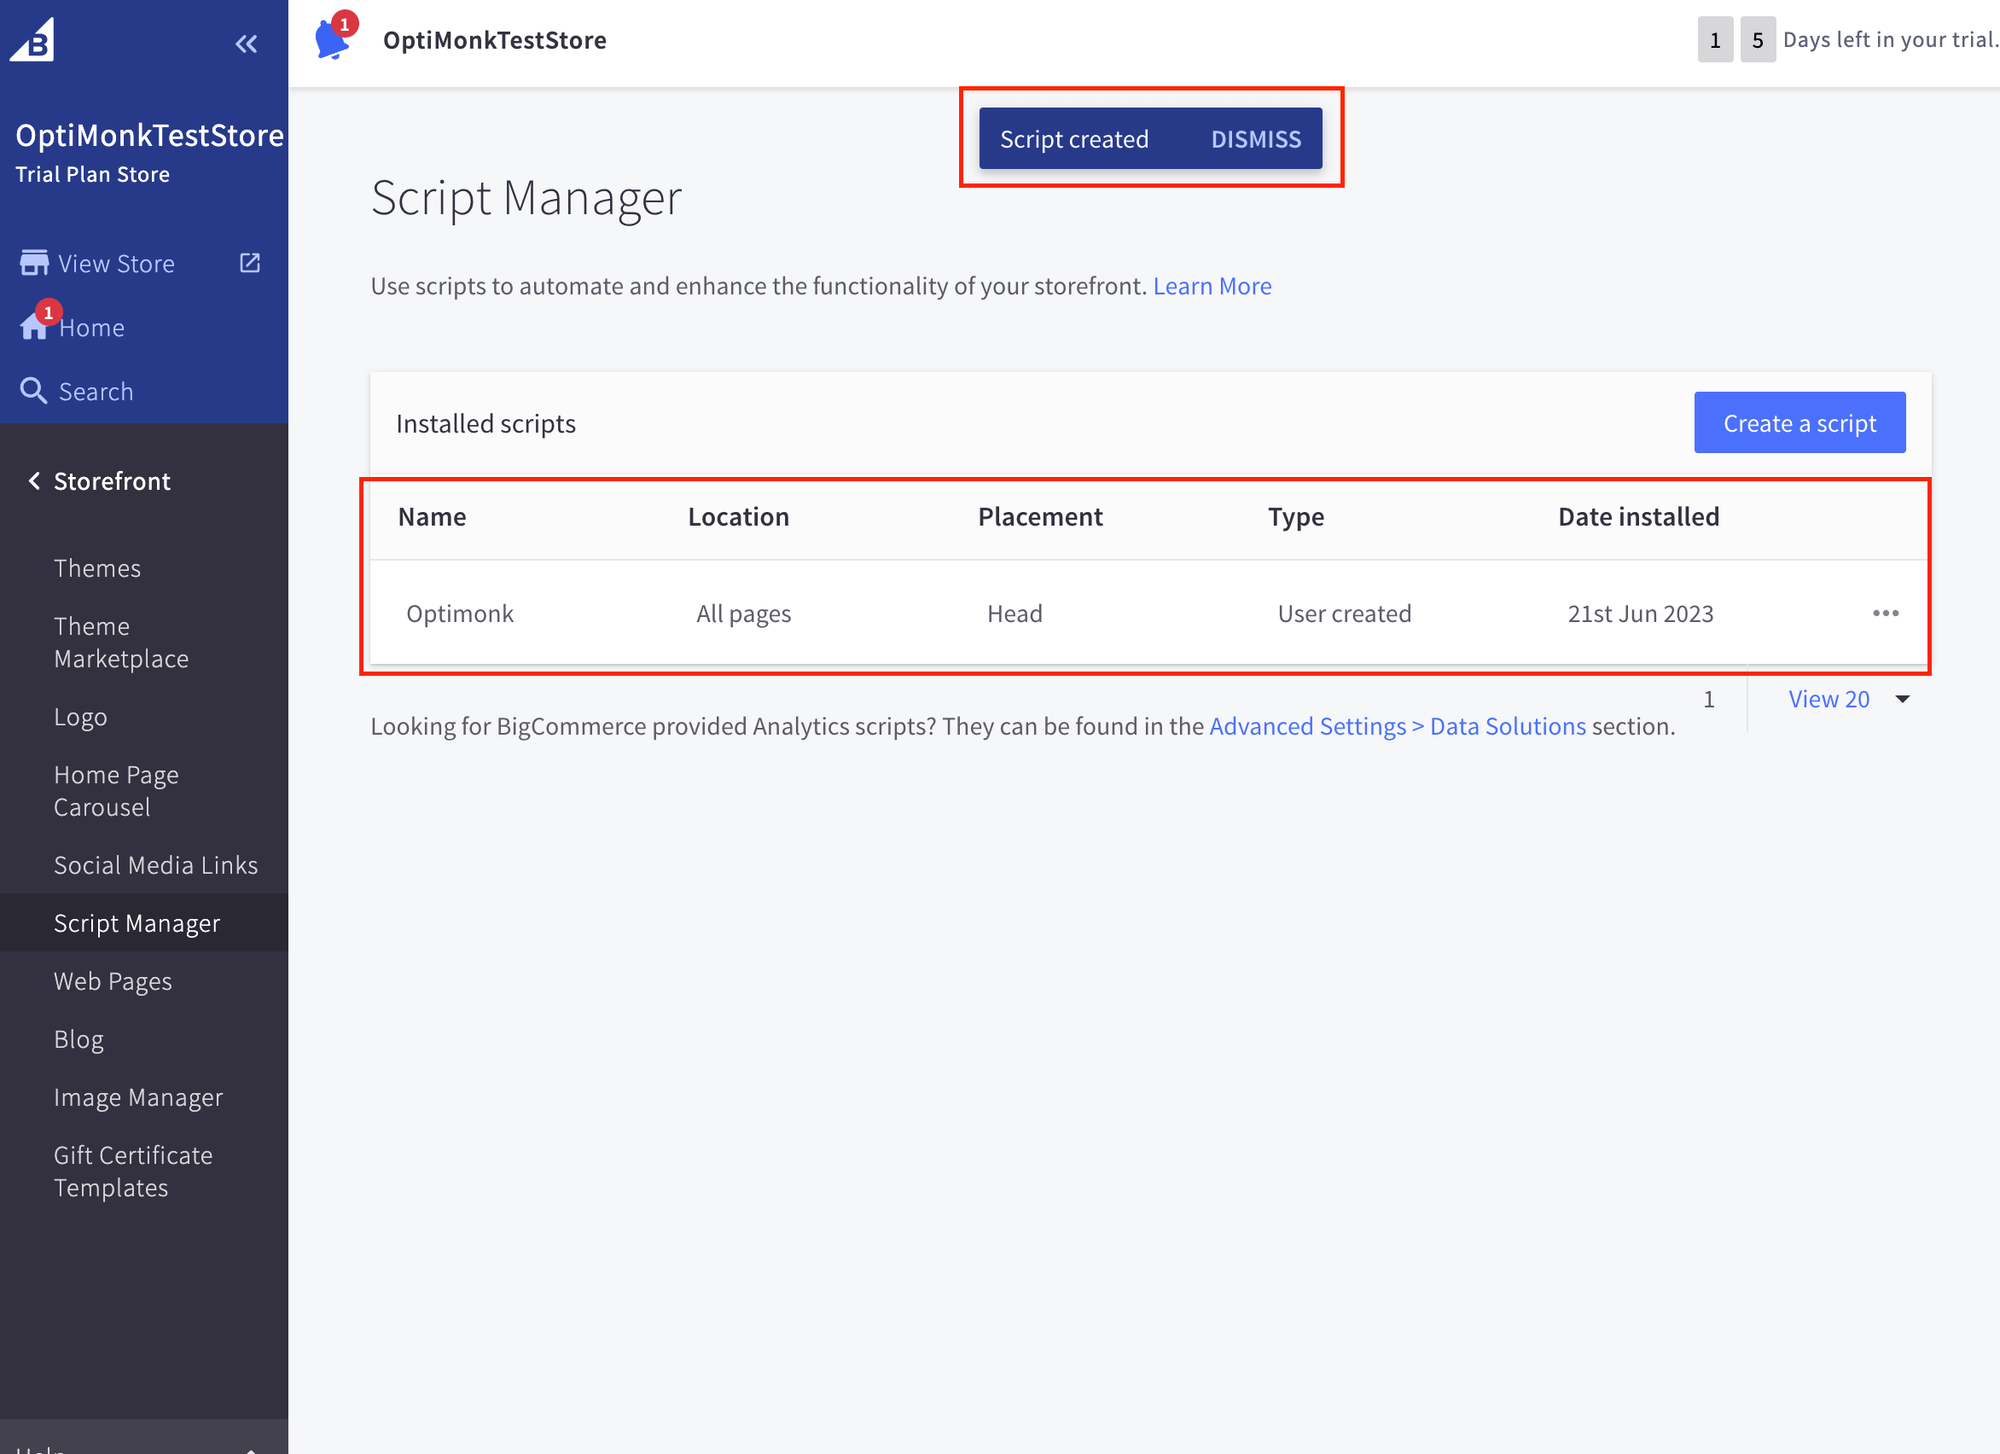Image resolution: width=2000 pixels, height=1454 pixels.
Task: Open Themes in Storefront menu
Action: (97, 568)
